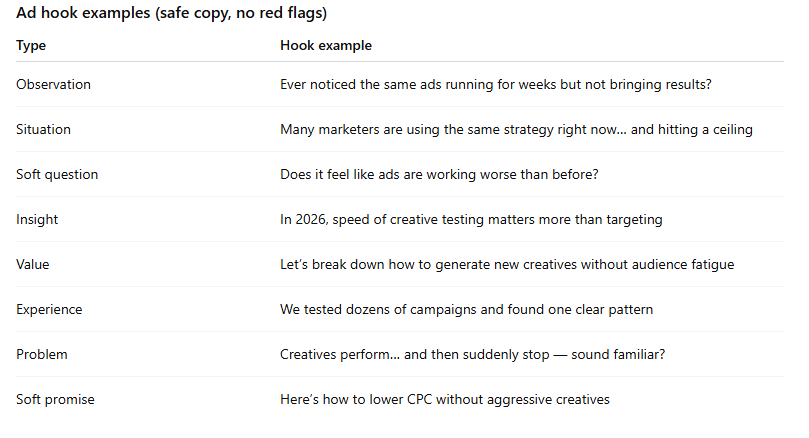Select the hook about marketers hitting a ceiling
The image size is (809, 438).
516,130
